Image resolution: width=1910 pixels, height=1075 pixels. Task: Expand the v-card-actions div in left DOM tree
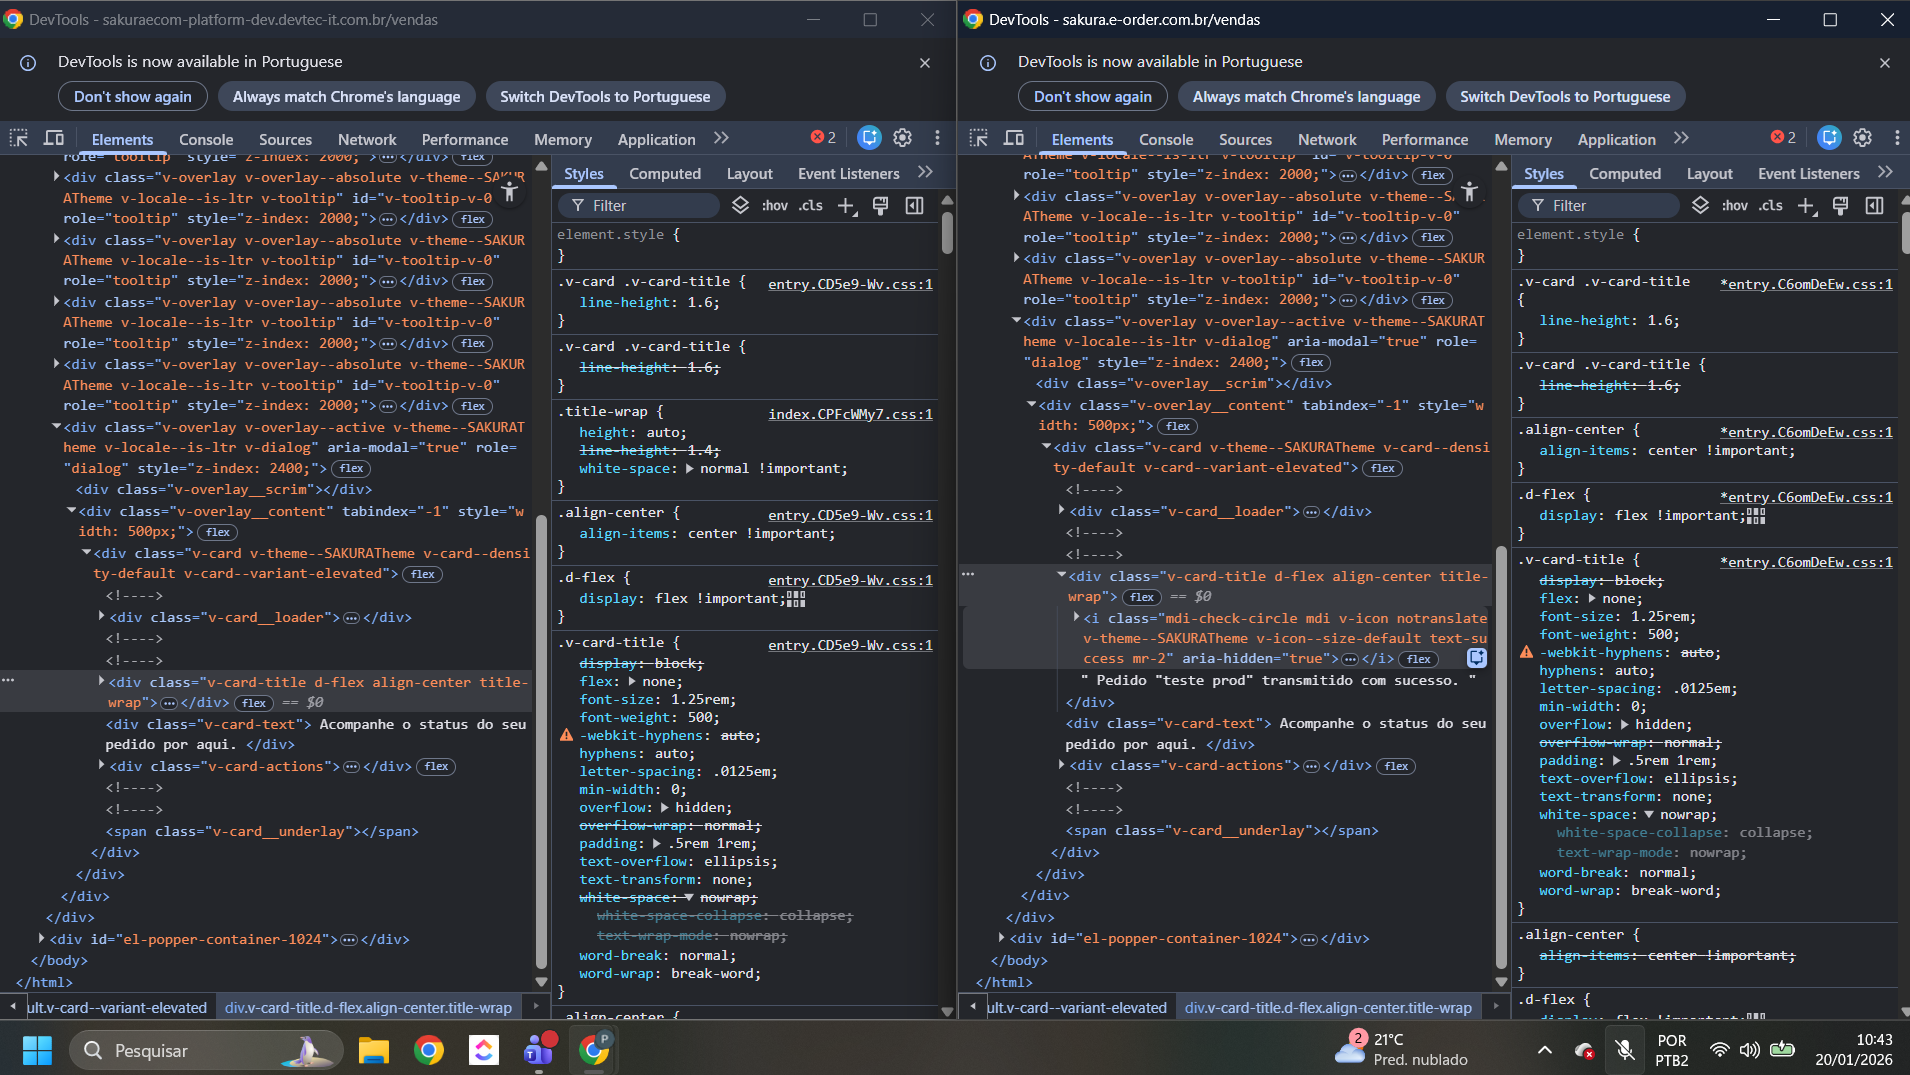101,766
